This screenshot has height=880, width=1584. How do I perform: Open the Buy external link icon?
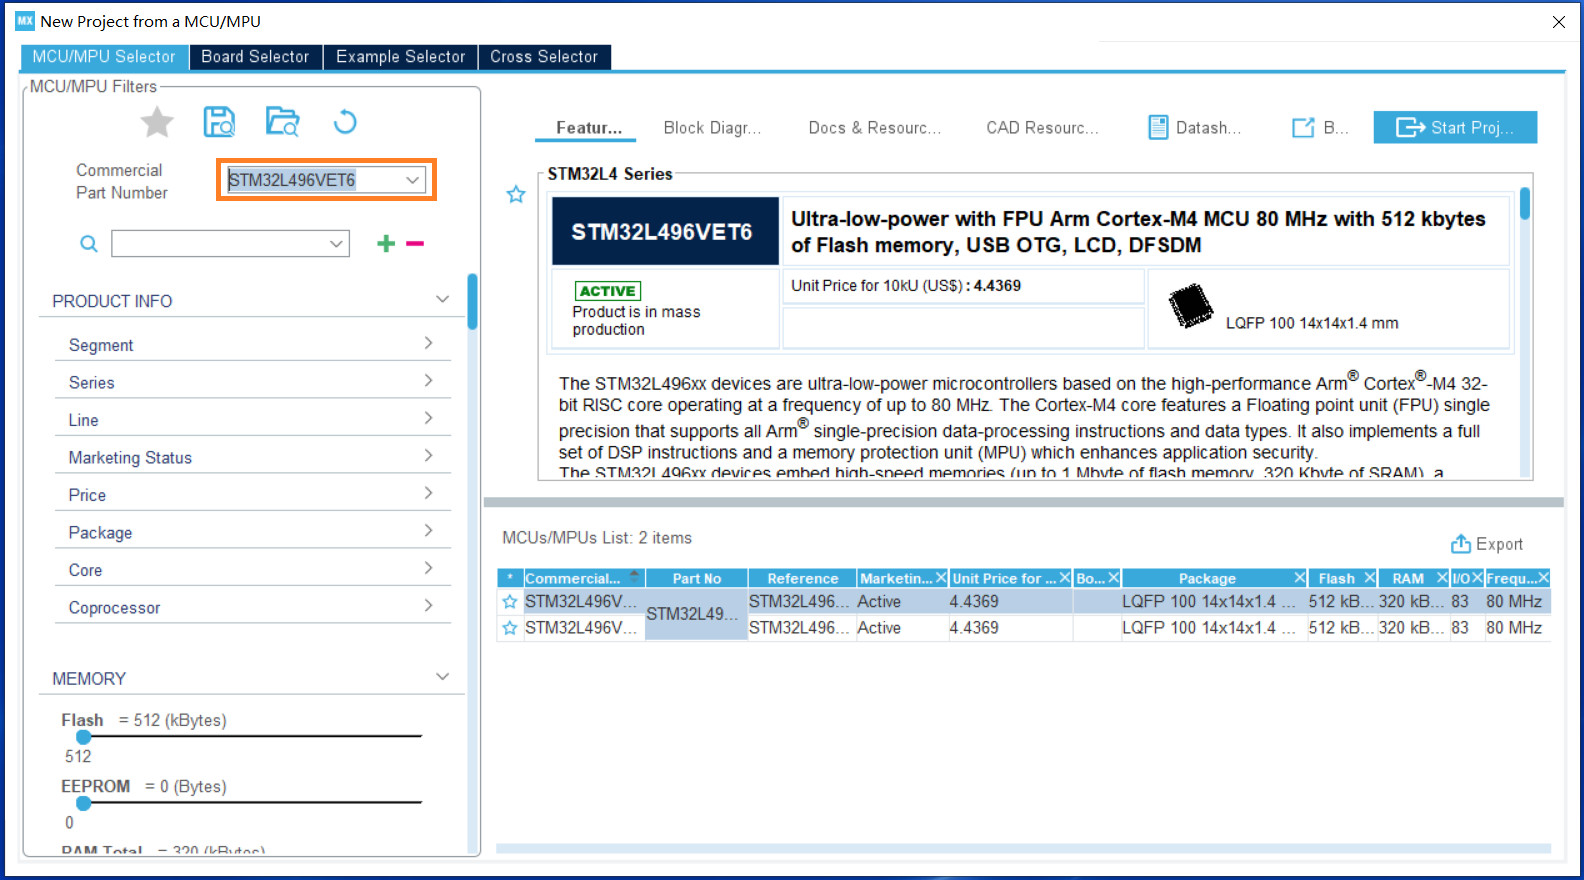click(1303, 127)
